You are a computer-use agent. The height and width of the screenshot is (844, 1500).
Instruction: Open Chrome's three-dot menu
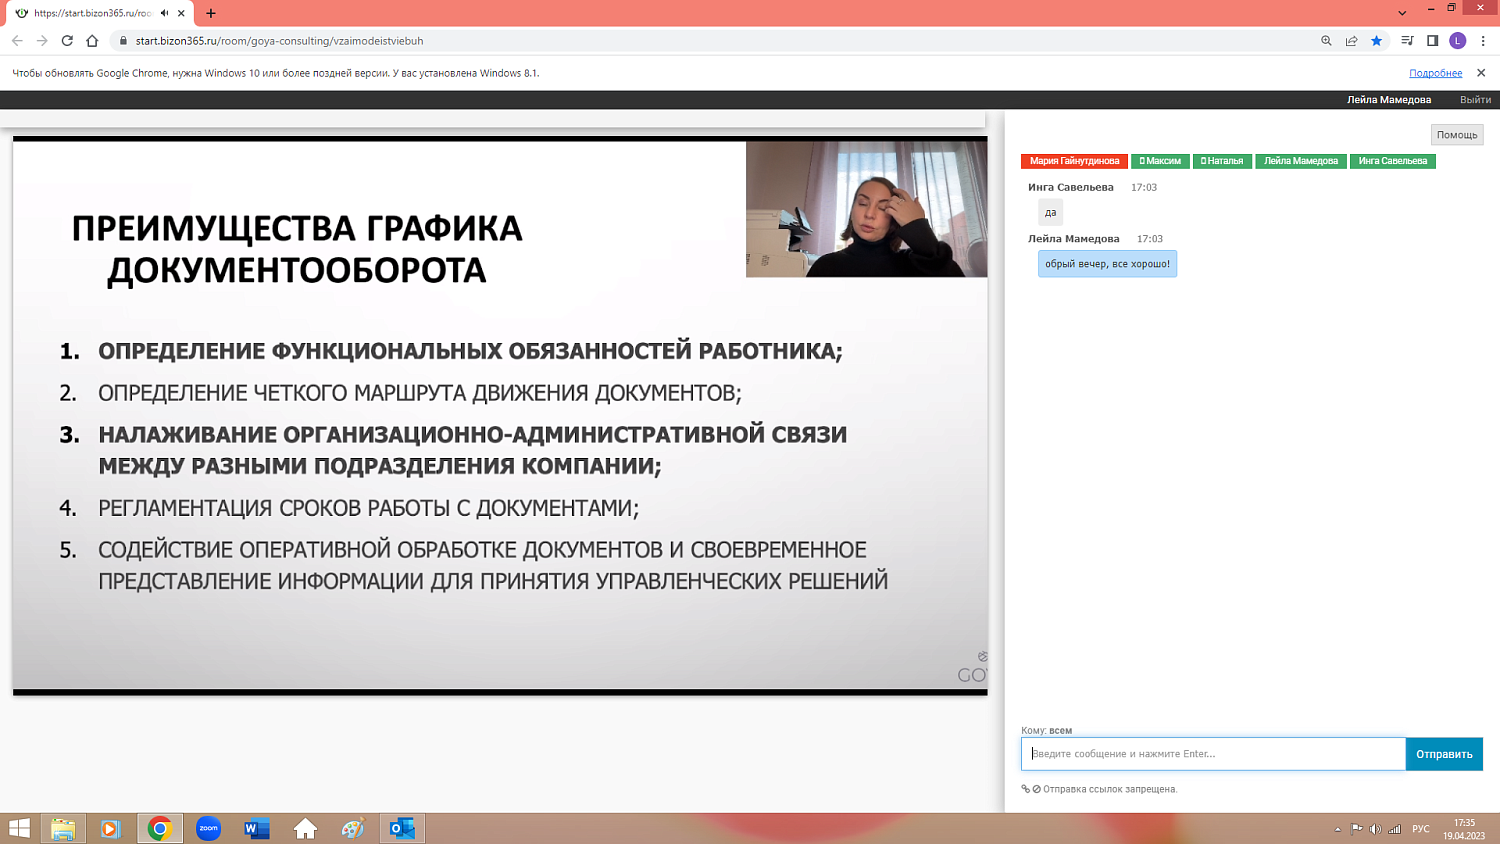point(1484,42)
